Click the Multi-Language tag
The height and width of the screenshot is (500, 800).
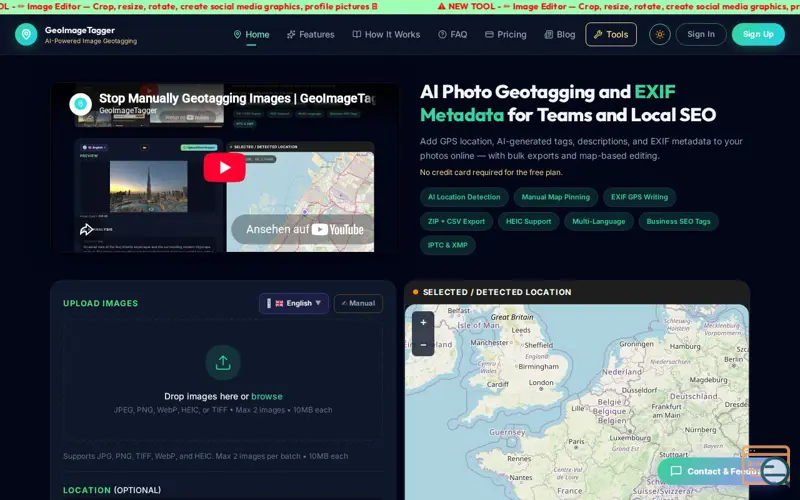[x=598, y=221]
